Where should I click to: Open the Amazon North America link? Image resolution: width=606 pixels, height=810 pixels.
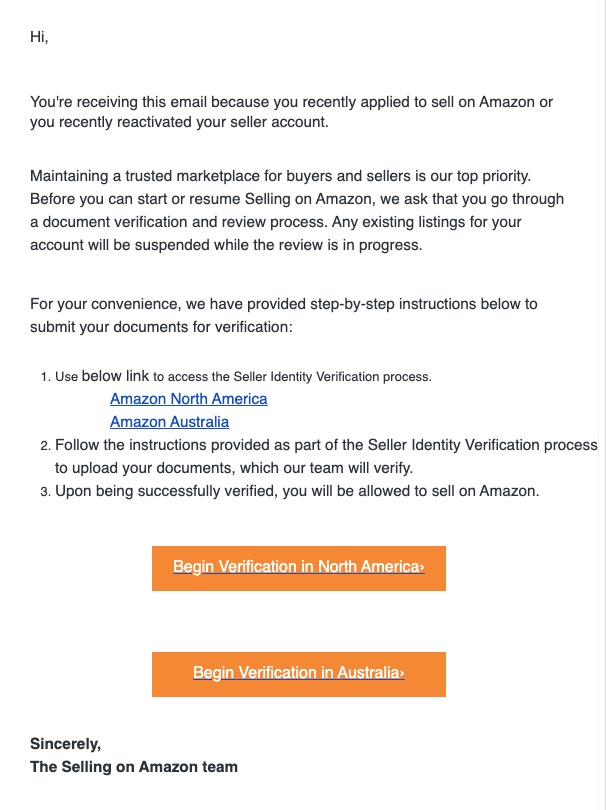pos(189,399)
